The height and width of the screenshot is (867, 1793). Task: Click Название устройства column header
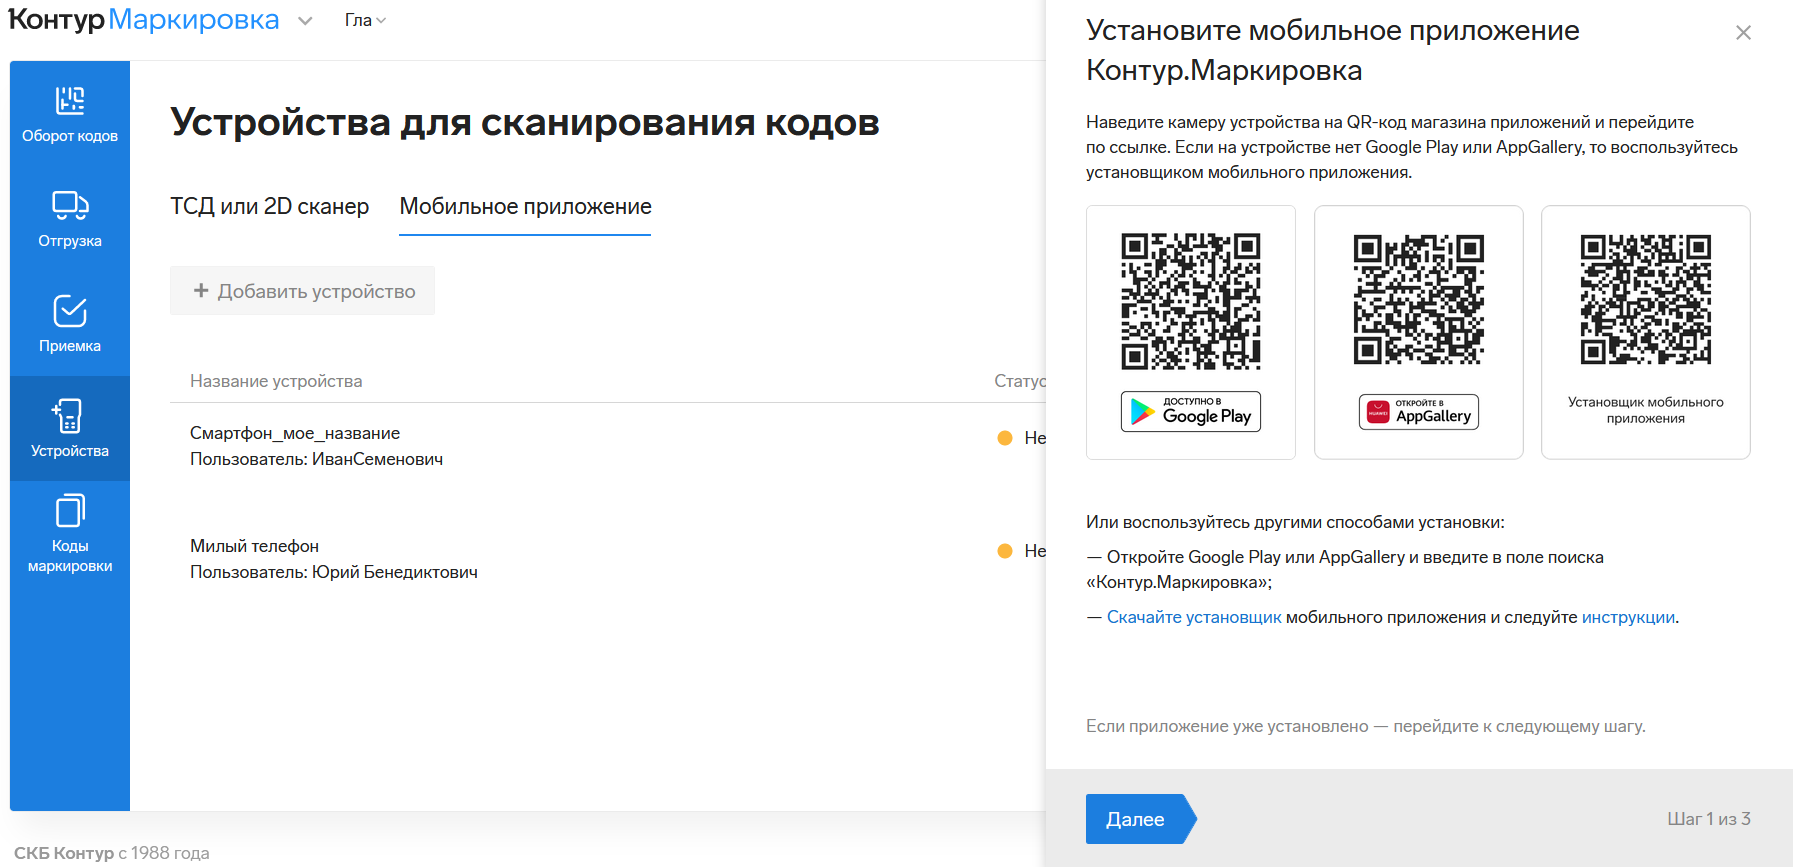276,381
